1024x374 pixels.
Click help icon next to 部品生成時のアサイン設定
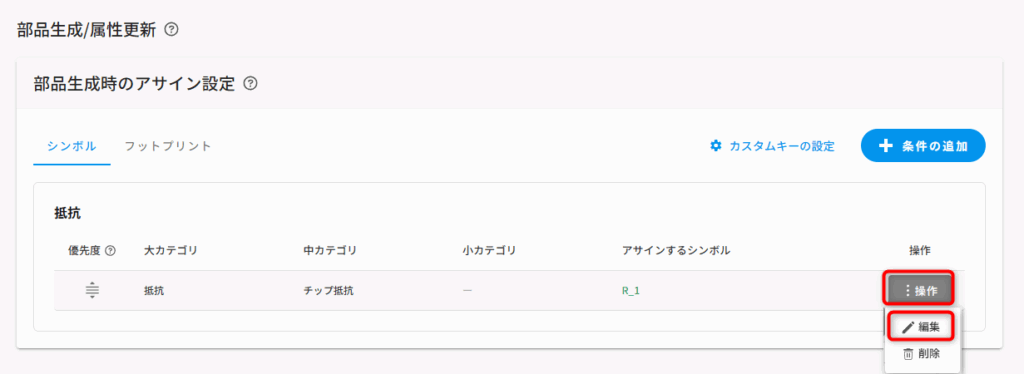click(x=250, y=84)
